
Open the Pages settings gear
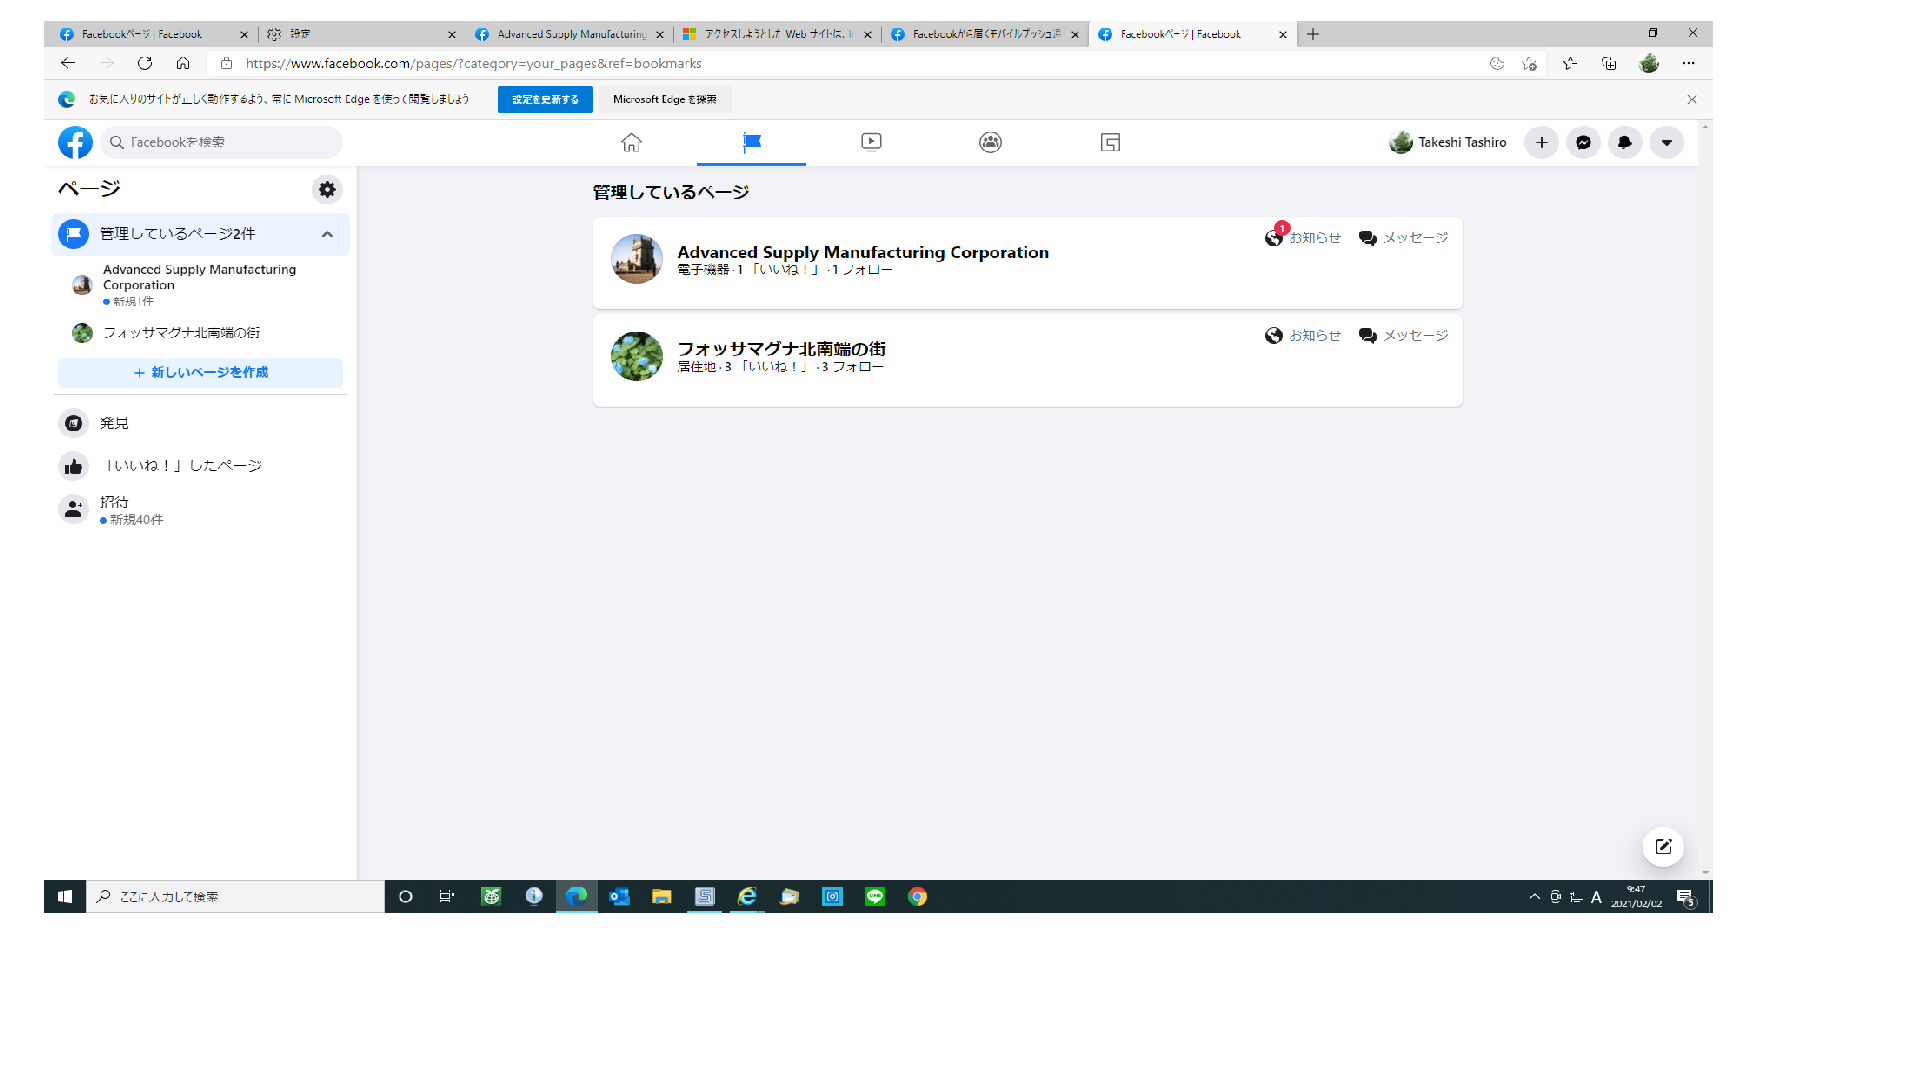[x=327, y=189]
